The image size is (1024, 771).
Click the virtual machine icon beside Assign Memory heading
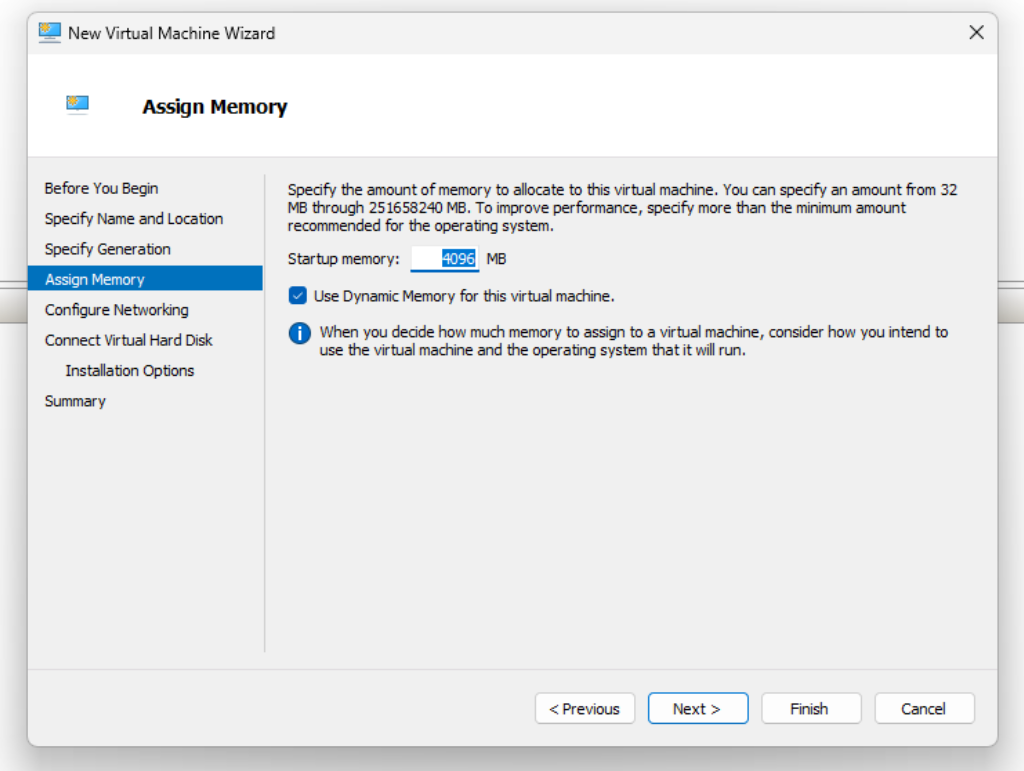click(x=78, y=104)
